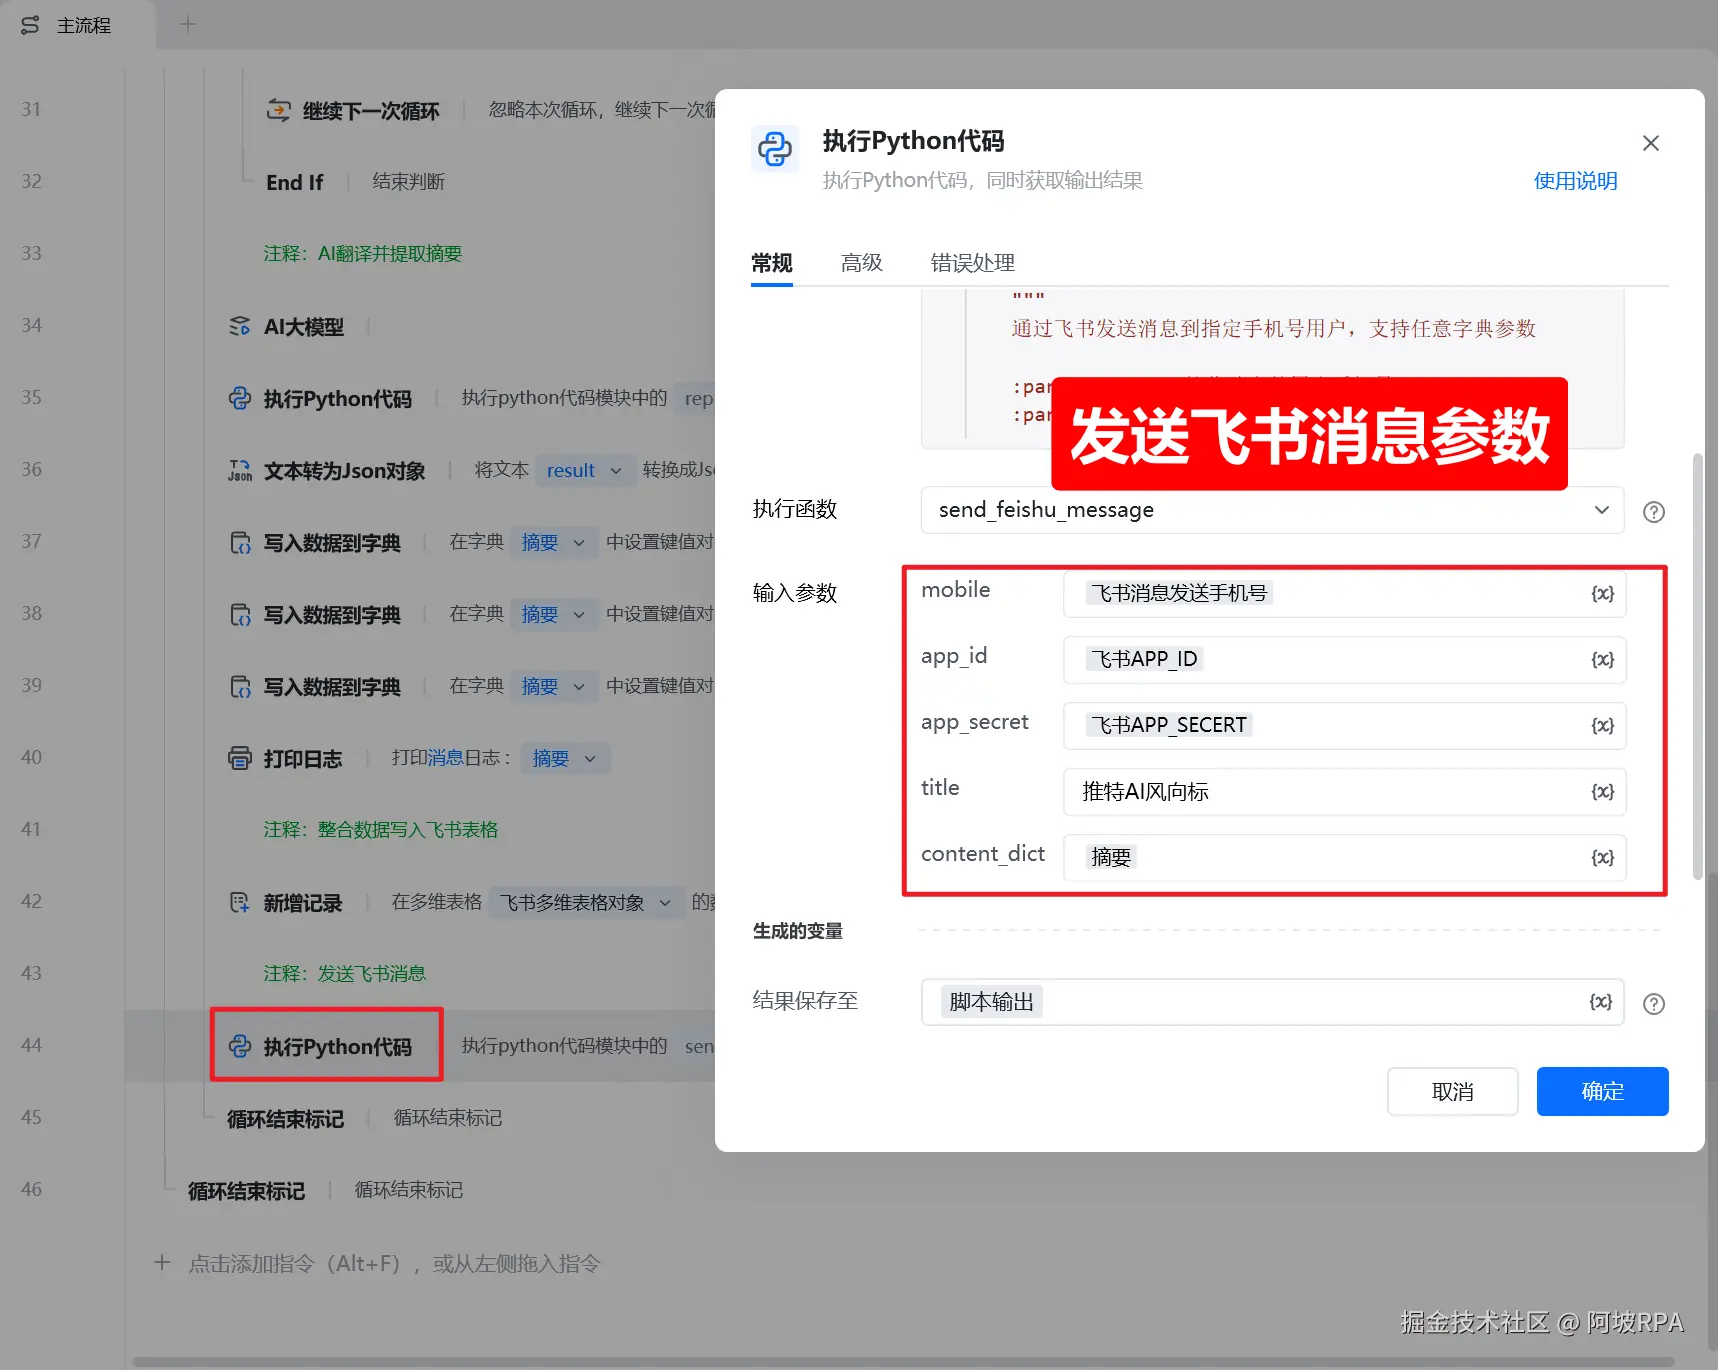Open 飞书多维表格对象 dropdown on line 42

(x=586, y=903)
